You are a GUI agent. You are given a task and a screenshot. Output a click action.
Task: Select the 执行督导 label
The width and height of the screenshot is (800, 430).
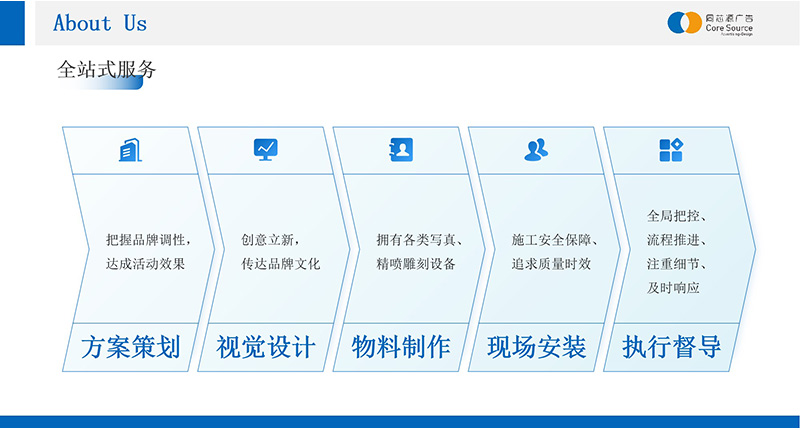click(671, 347)
